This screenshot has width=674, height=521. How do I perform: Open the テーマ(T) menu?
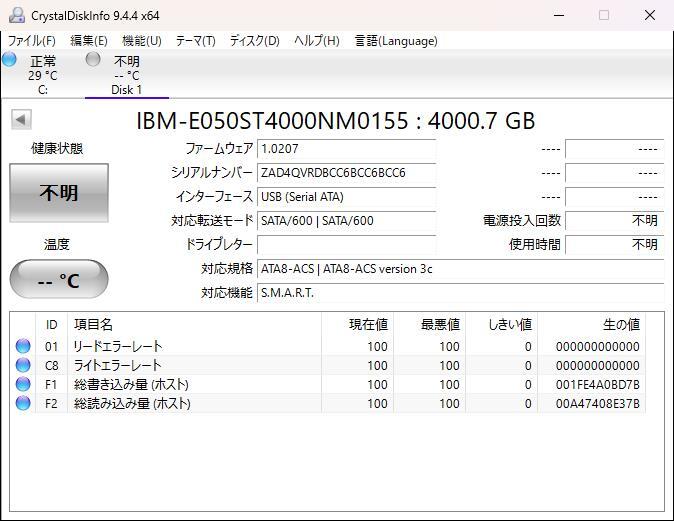(x=196, y=41)
